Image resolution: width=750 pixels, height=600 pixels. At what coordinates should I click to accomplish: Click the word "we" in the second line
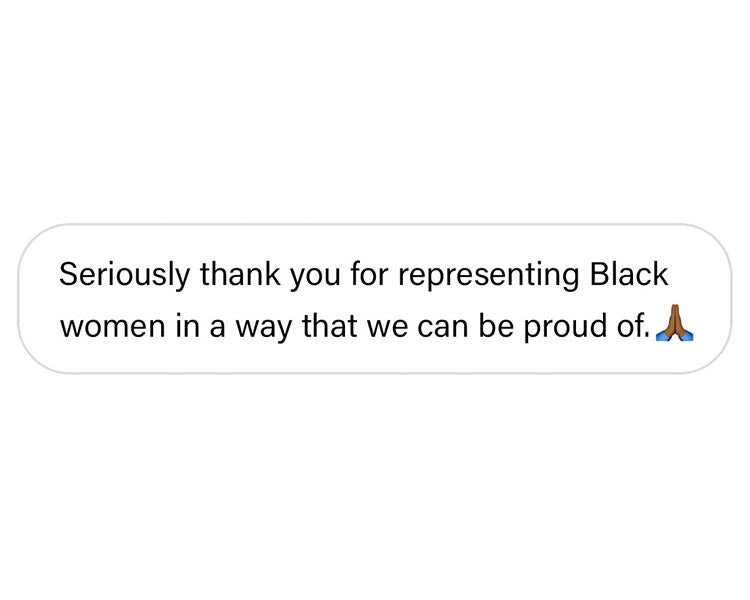click(x=387, y=328)
